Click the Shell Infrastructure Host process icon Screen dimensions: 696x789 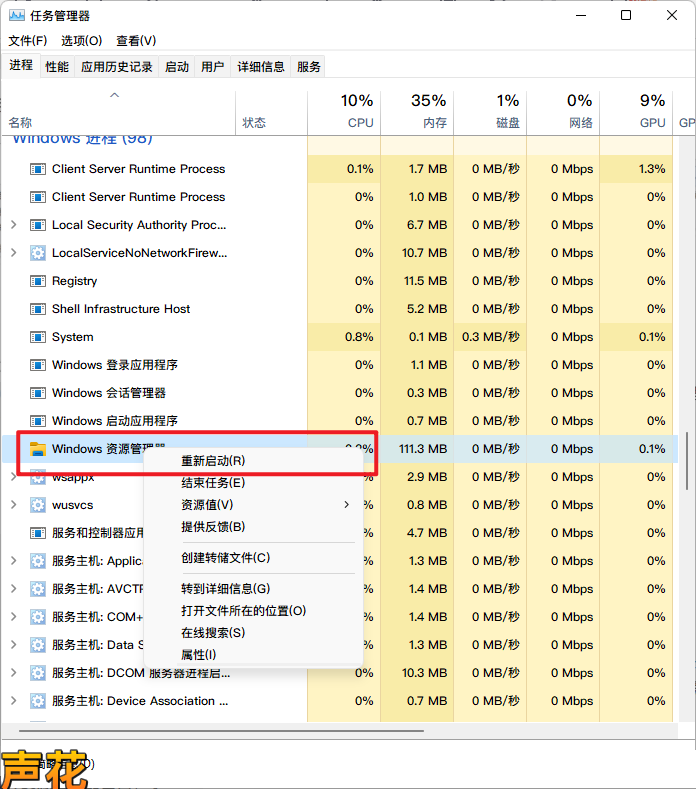38,309
